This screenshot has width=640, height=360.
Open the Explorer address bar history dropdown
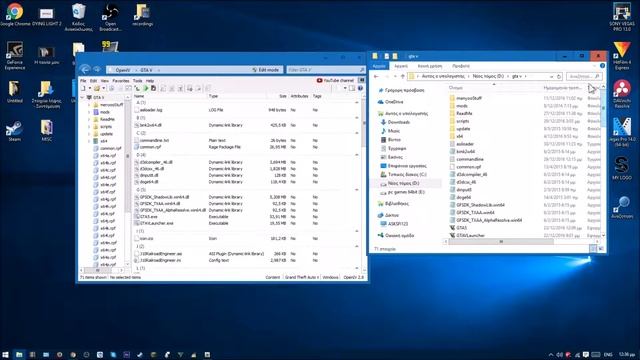pos(551,76)
